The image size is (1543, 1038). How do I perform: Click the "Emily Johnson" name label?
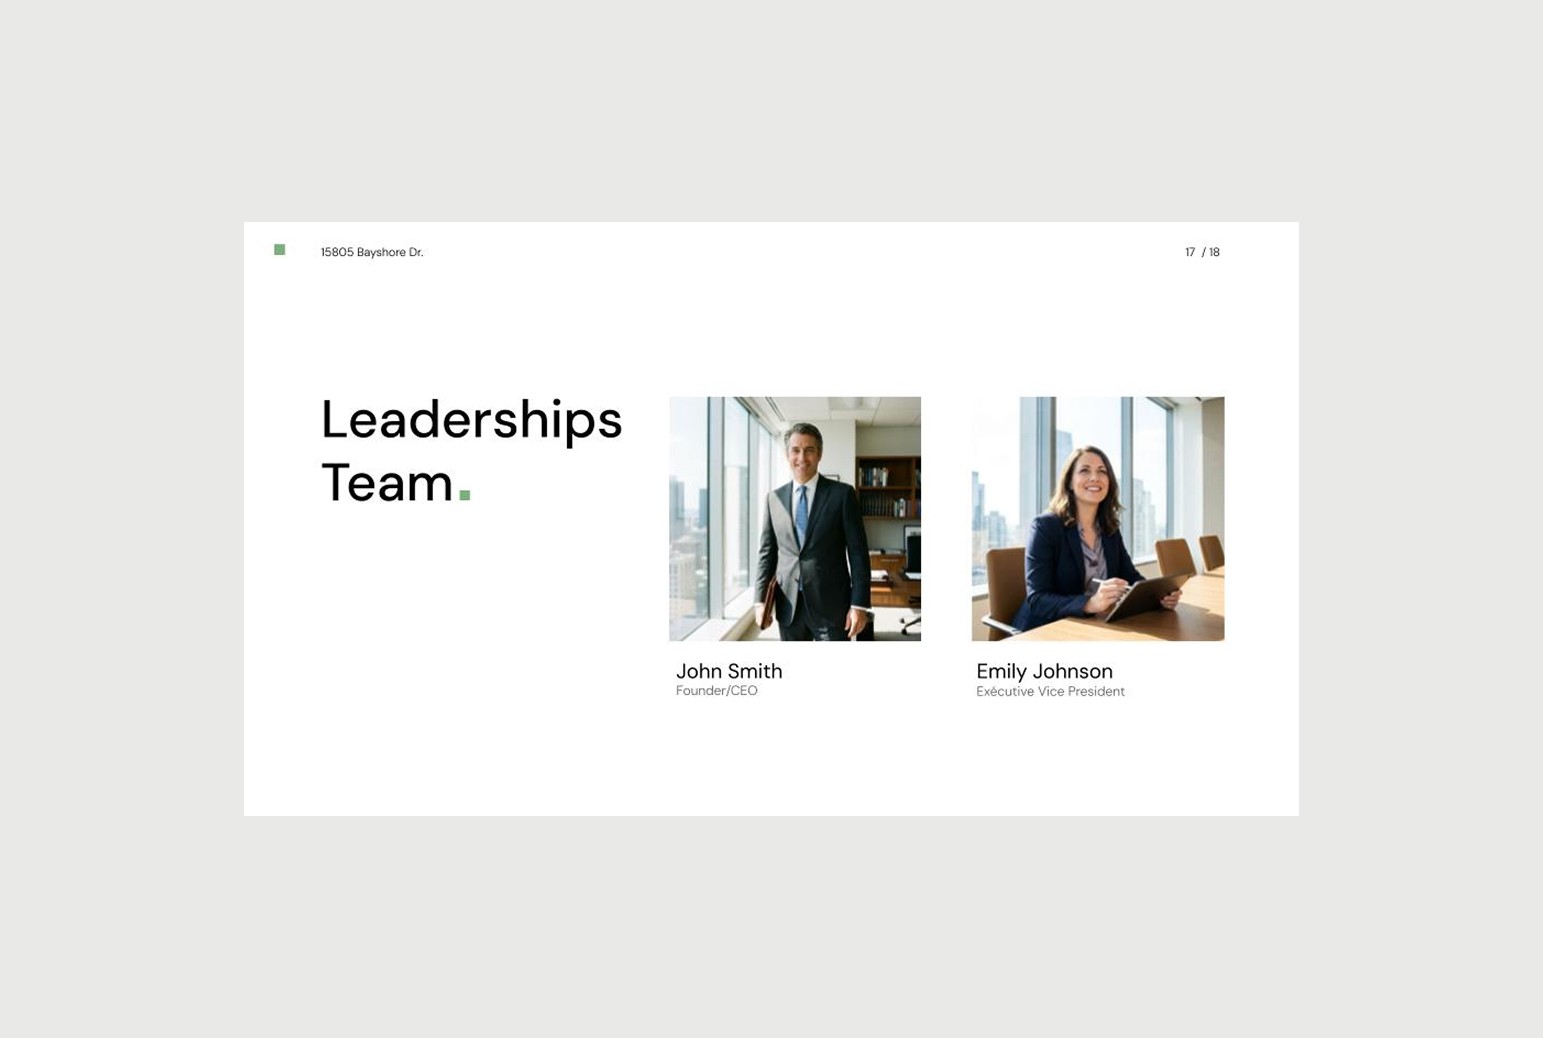(x=1044, y=671)
